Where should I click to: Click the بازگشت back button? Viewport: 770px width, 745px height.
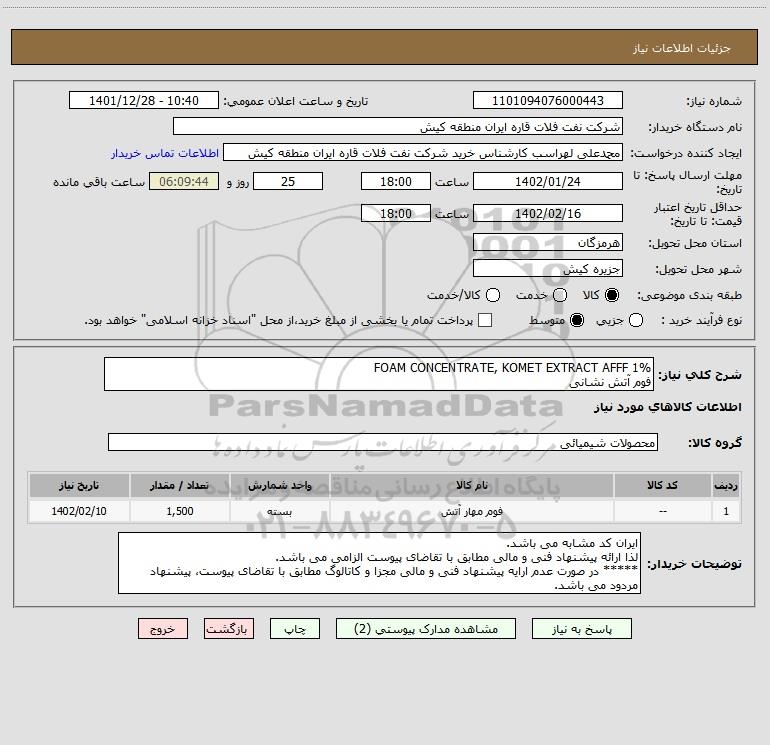click(229, 629)
